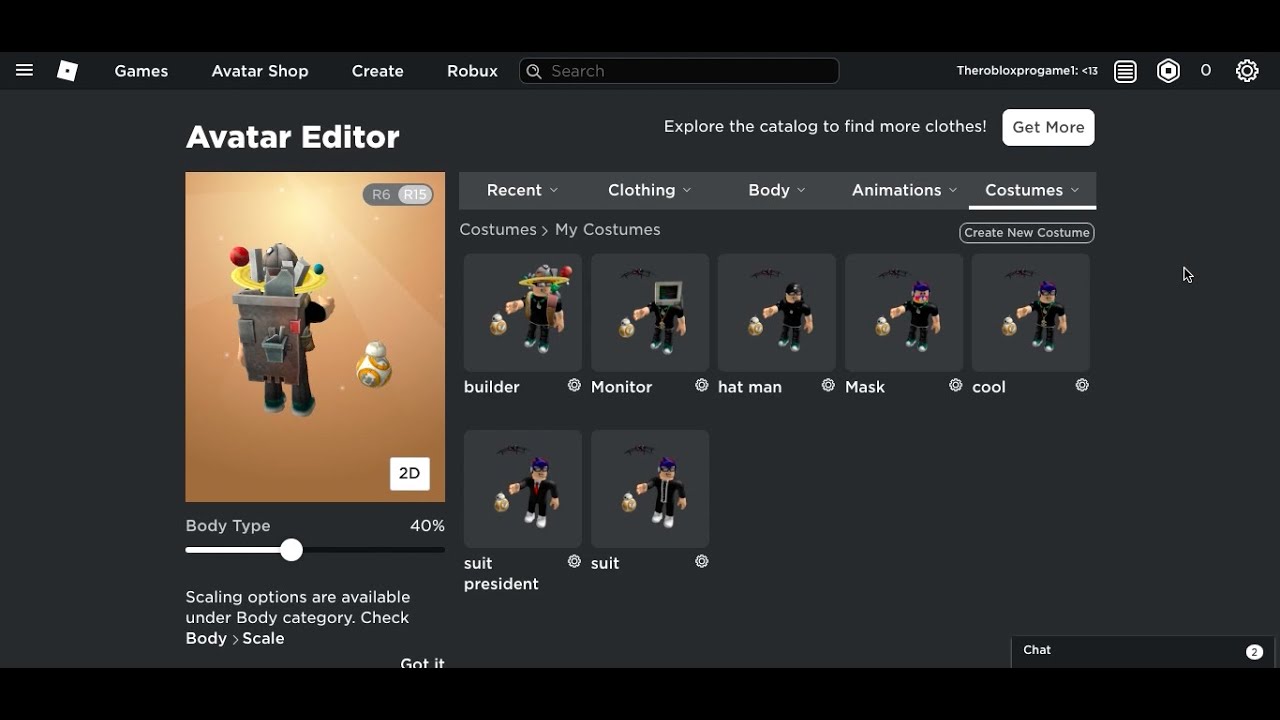The height and width of the screenshot is (720, 1280).
Task: Open settings gear for Monitor costume
Action: coord(701,385)
